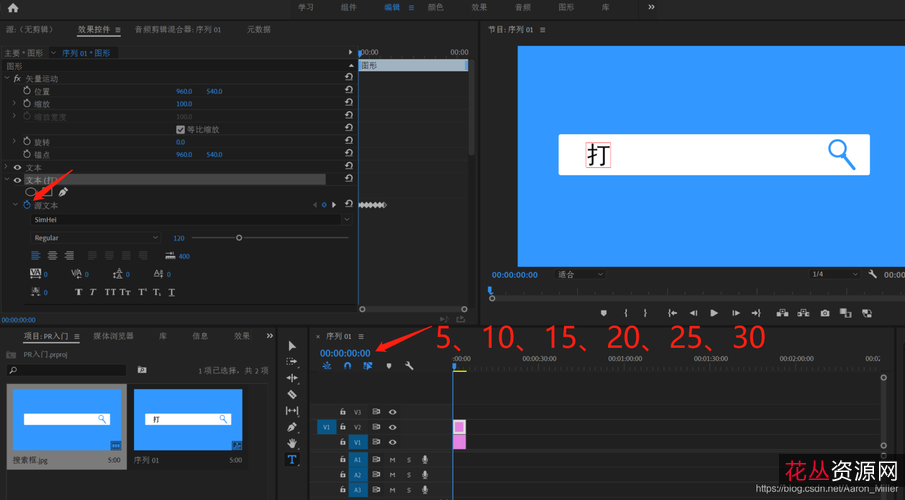Select the Type tool in the toolbar
The height and width of the screenshot is (500, 905).
(292, 459)
